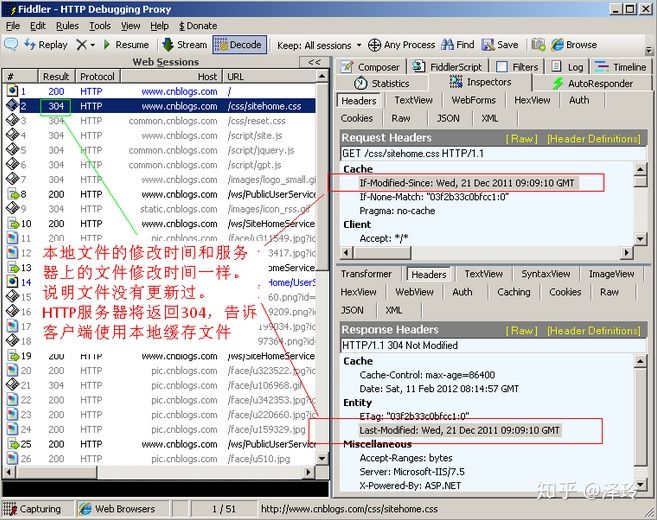Click the QuickExec black command box

coord(166,489)
